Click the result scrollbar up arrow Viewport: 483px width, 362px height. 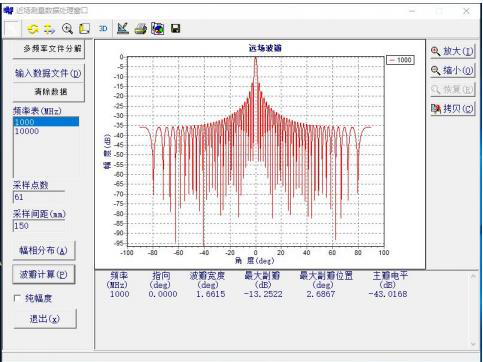click(473, 276)
